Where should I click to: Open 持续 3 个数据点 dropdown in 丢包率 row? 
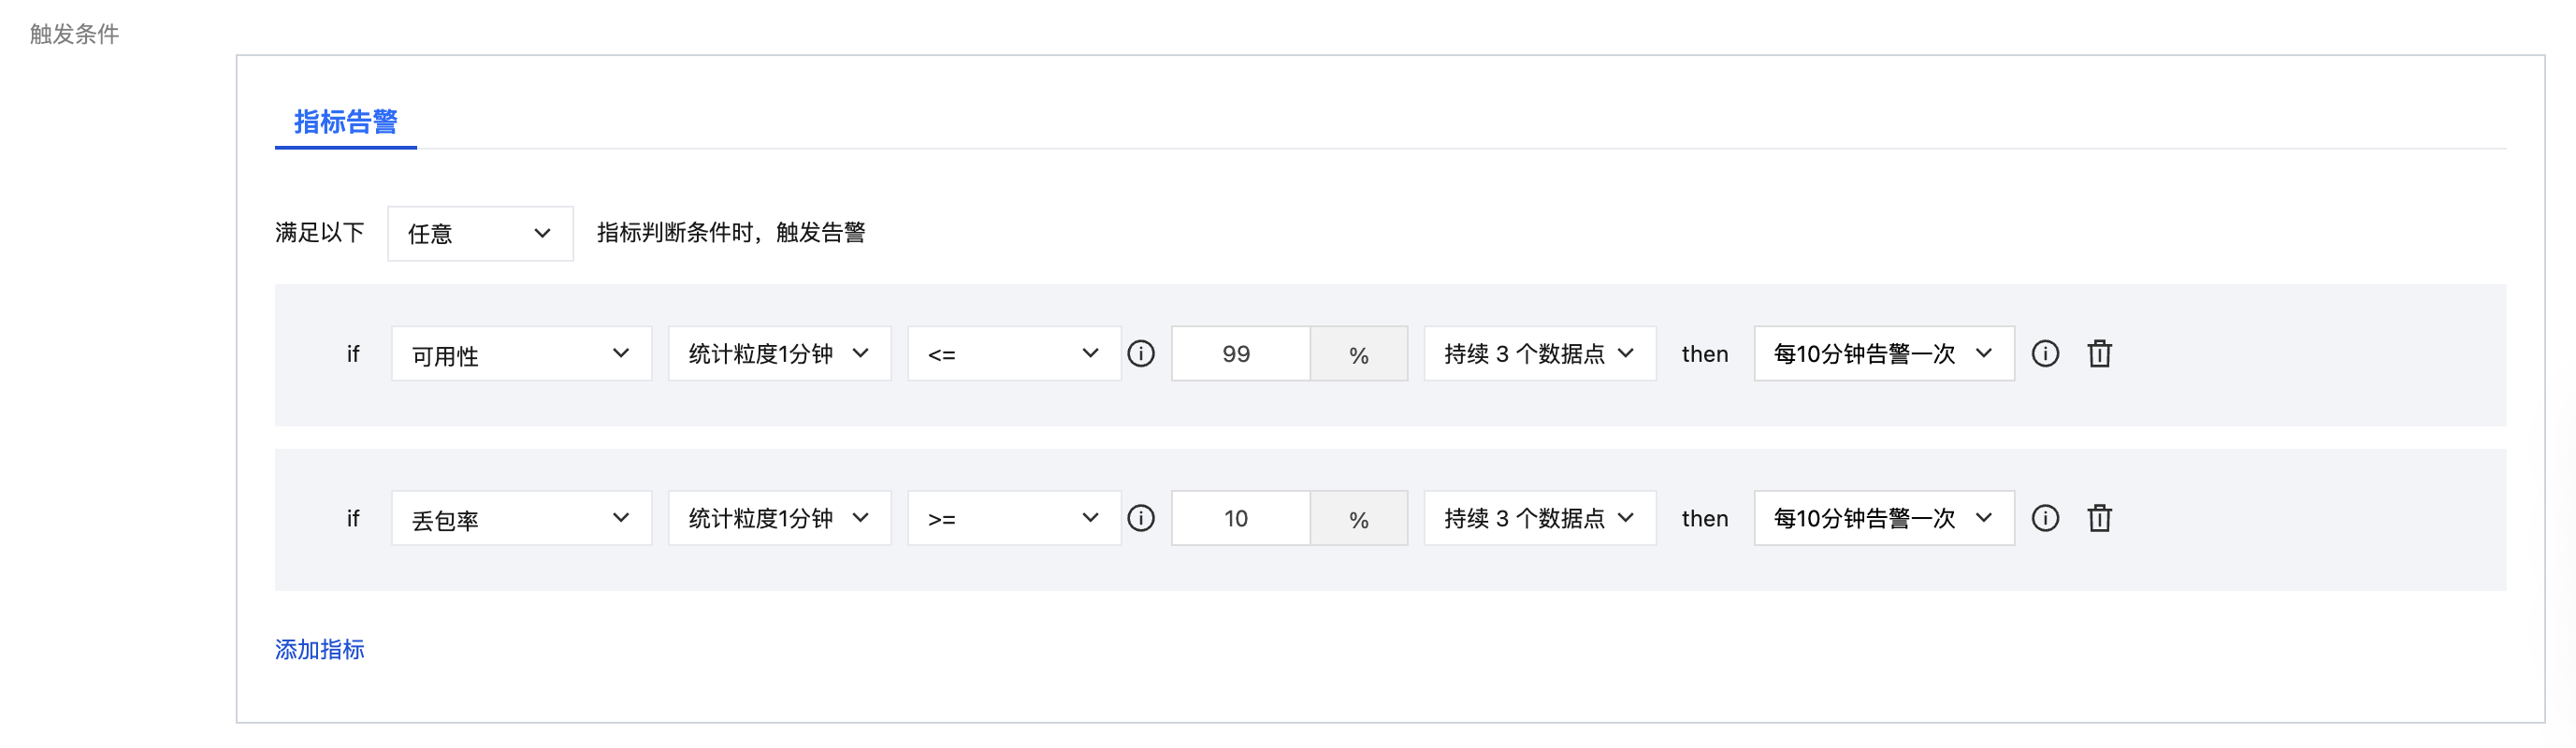1540,518
